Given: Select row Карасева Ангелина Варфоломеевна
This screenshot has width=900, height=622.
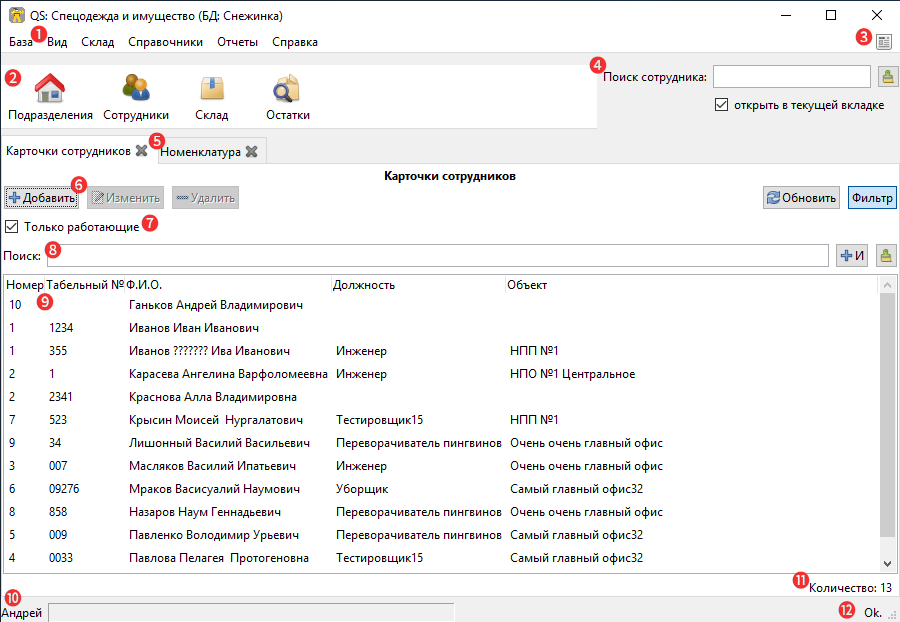Looking at the screenshot, I should pos(441,374).
